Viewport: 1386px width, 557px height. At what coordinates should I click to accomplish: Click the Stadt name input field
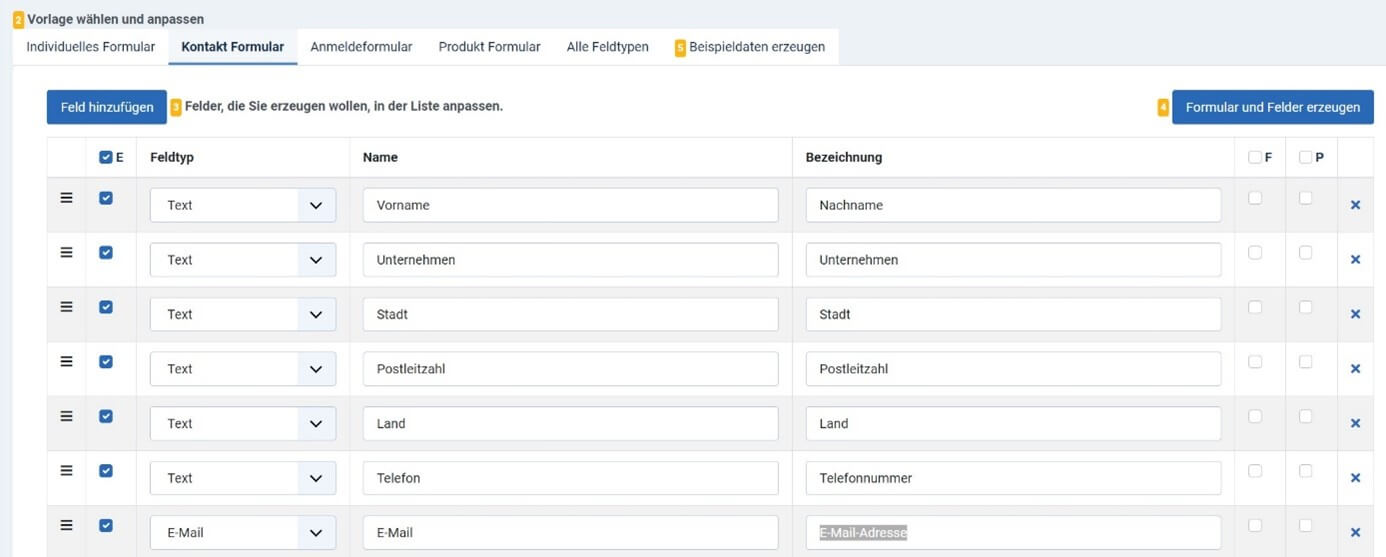[570, 314]
